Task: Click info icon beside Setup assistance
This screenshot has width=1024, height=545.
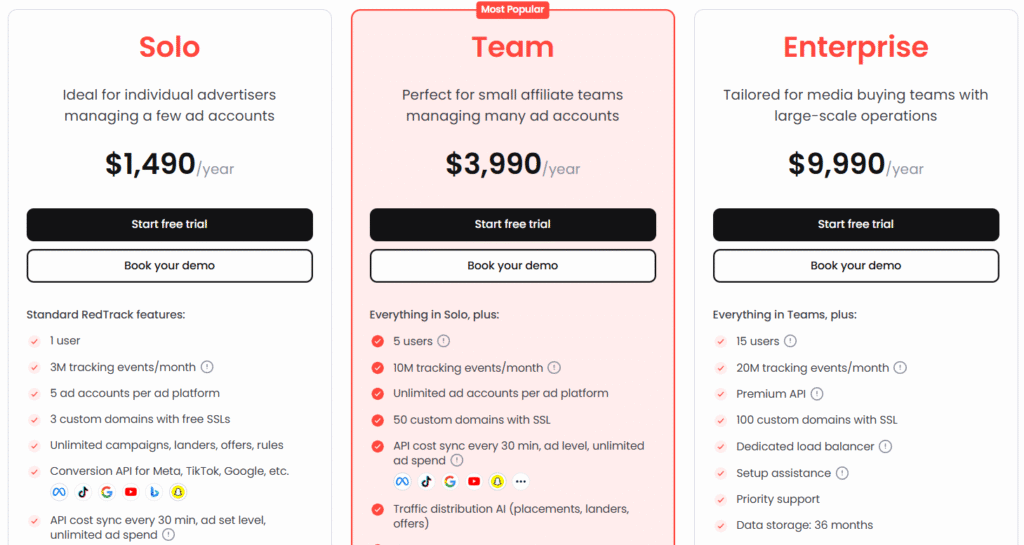Action: pyautogui.click(x=842, y=473)
